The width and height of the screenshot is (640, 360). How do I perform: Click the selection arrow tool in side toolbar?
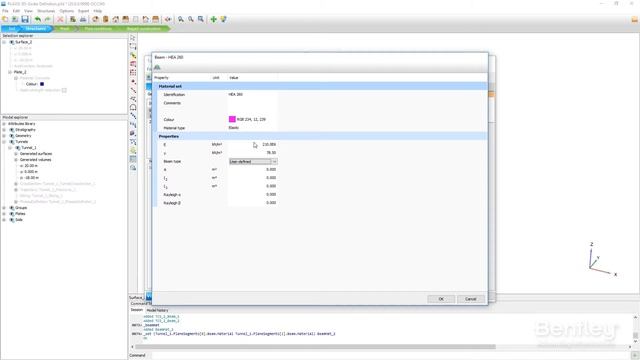[133, 38]
